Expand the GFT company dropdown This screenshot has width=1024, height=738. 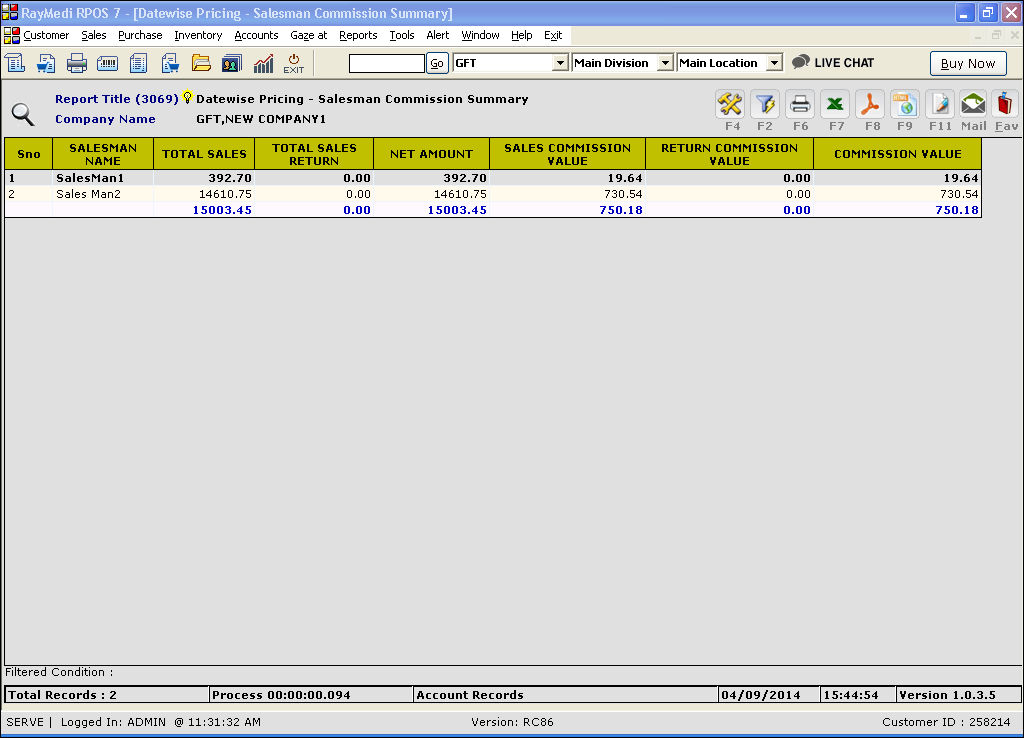click(x=560, y=63)
